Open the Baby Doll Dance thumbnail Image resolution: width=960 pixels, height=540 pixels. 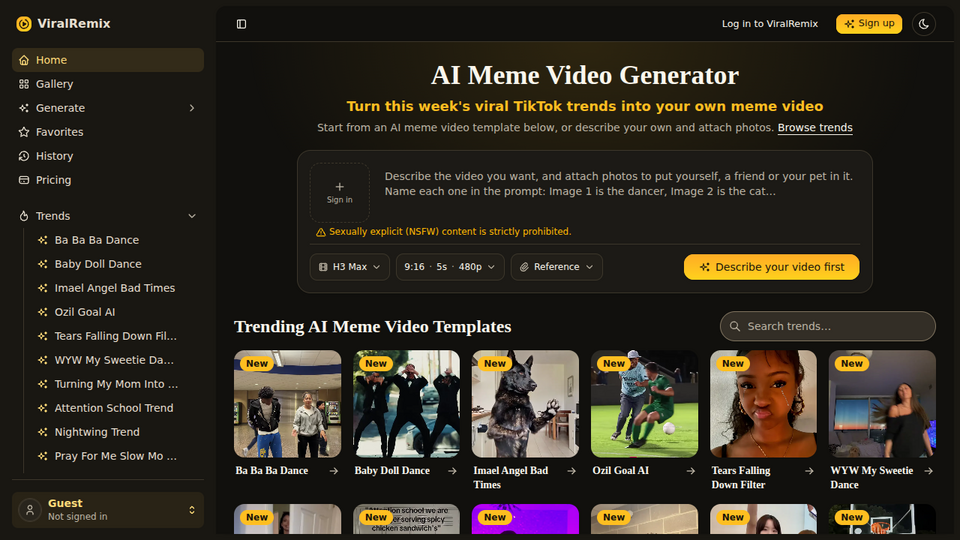pos(407,404)
